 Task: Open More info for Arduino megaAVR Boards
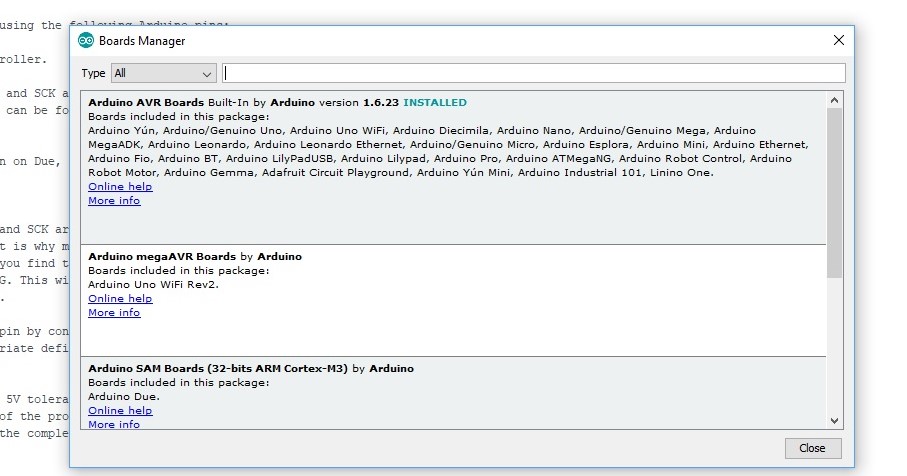114,312
